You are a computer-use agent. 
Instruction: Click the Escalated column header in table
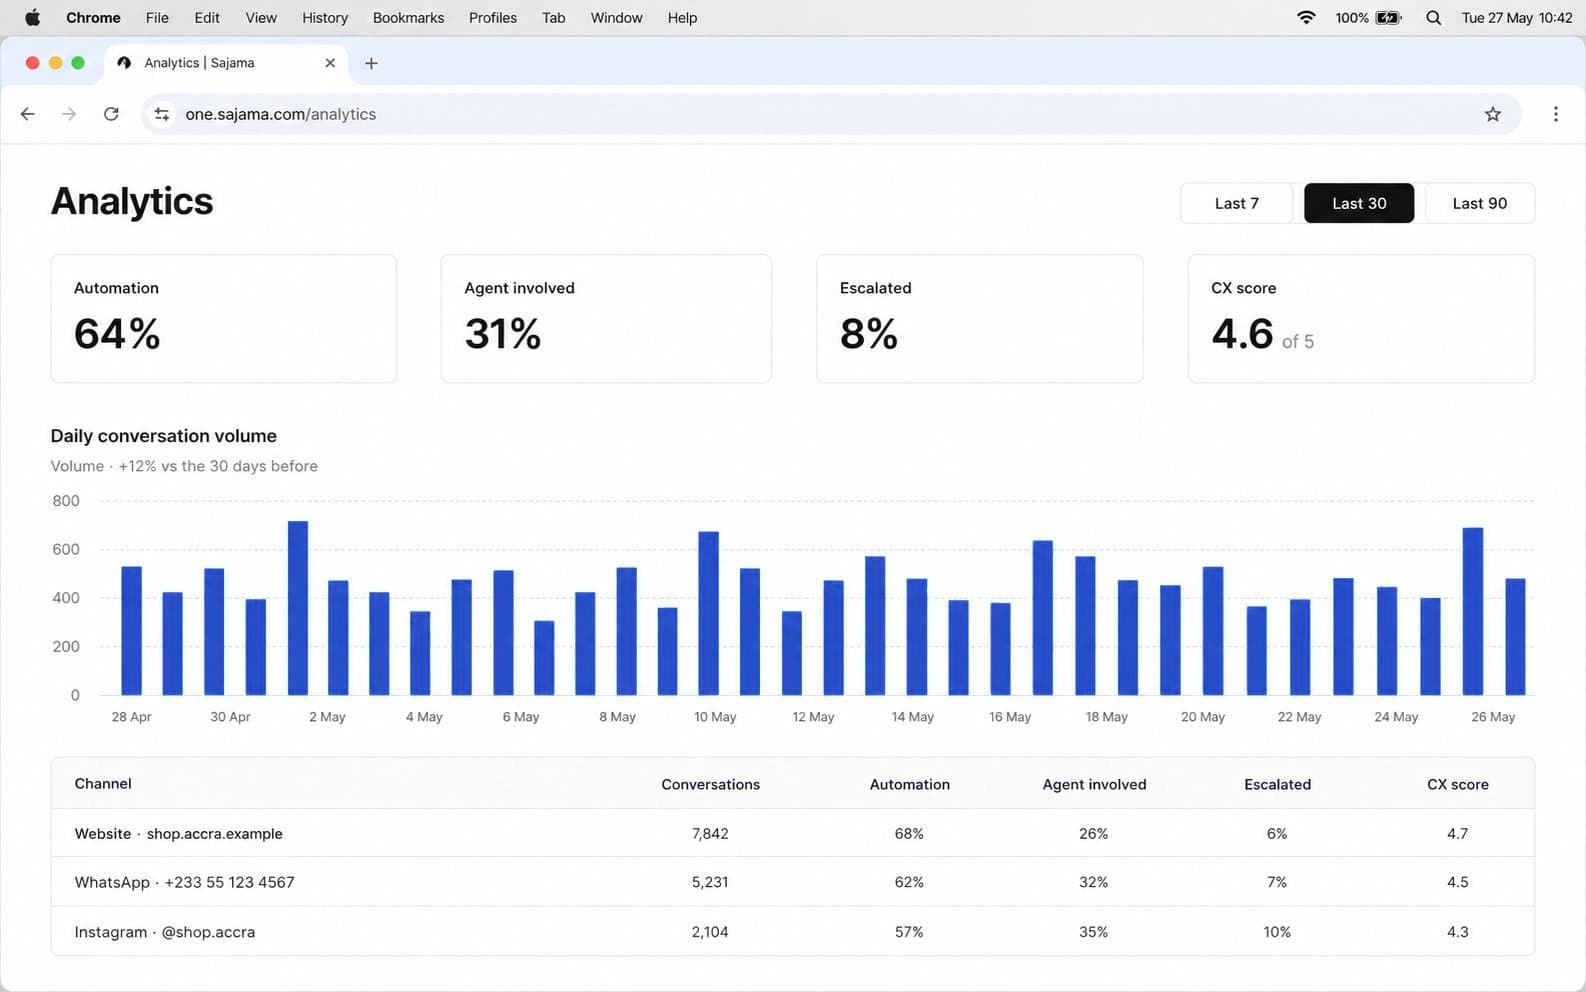[x=1277, y=785]
